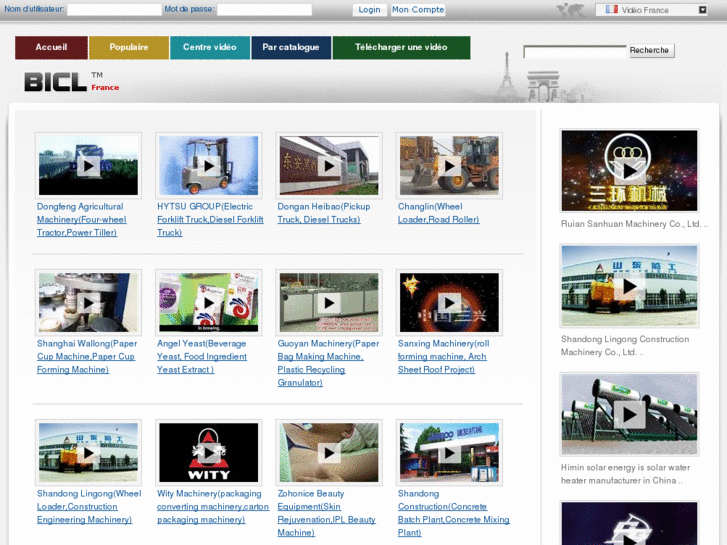Open Wity Machinery packaging link
This screenshot has height=545, width=727.
[x=213, y=507]
